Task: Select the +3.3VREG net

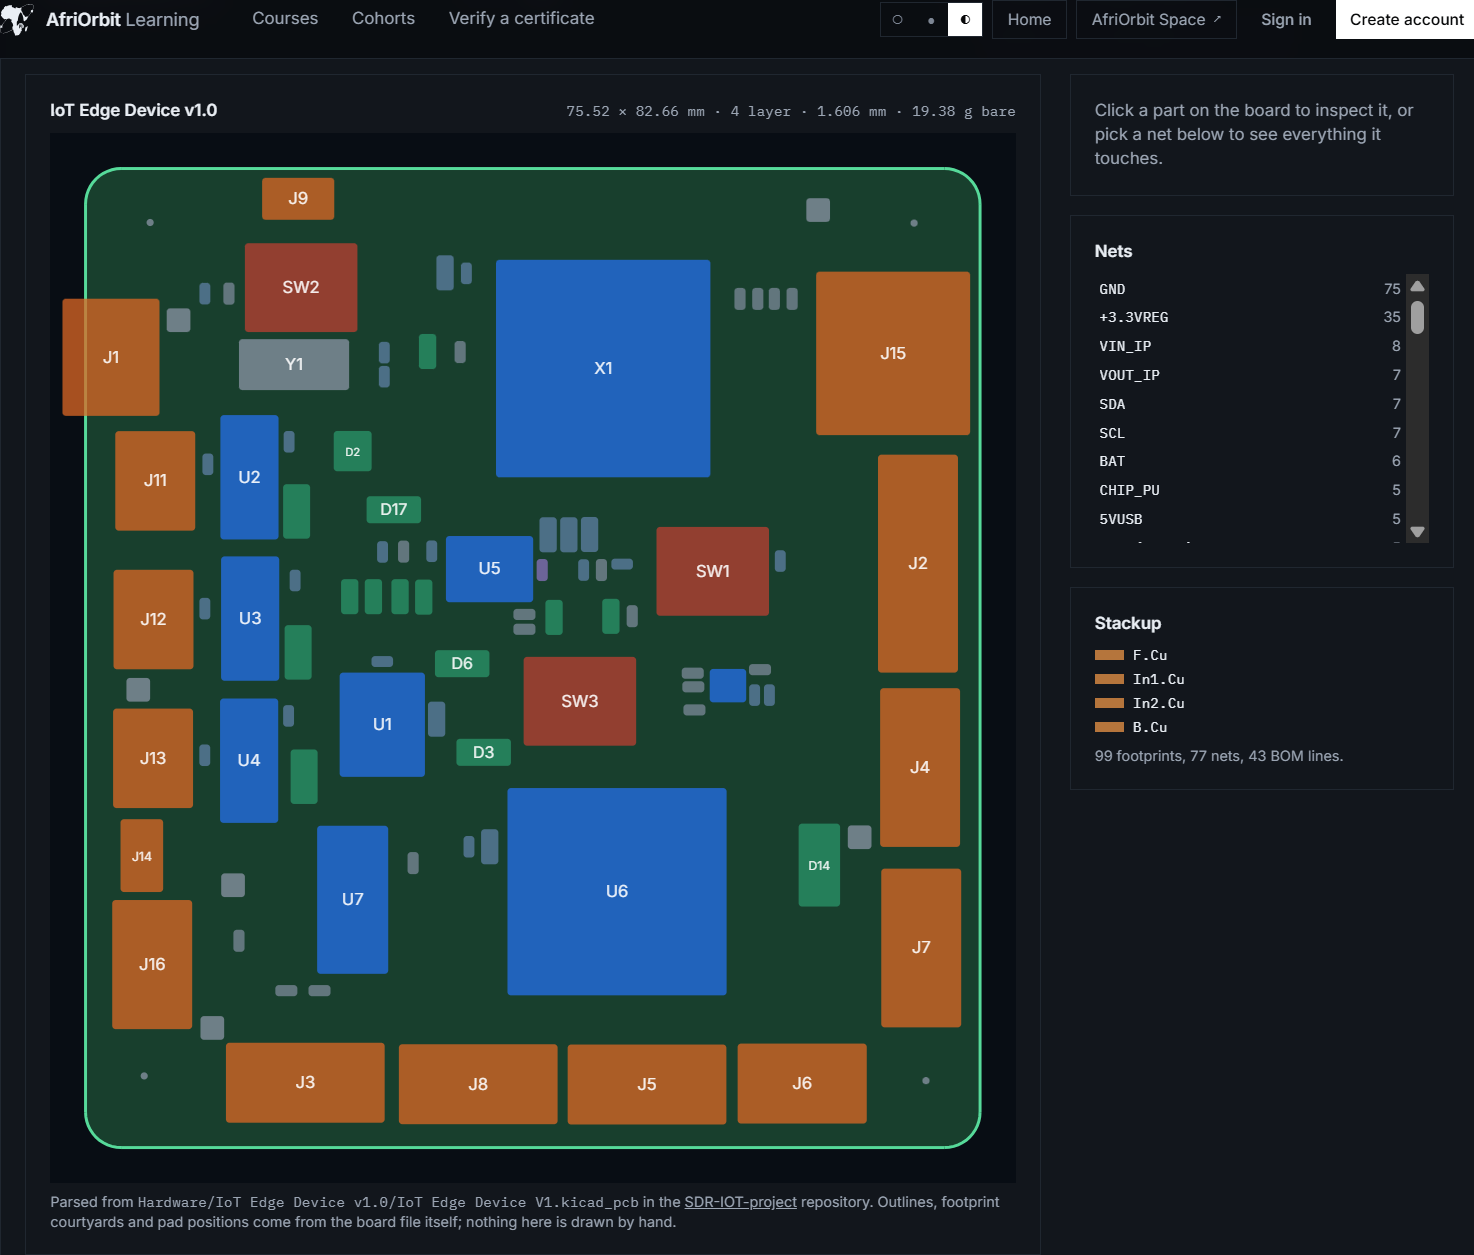Action: [x=1249, y=317]
